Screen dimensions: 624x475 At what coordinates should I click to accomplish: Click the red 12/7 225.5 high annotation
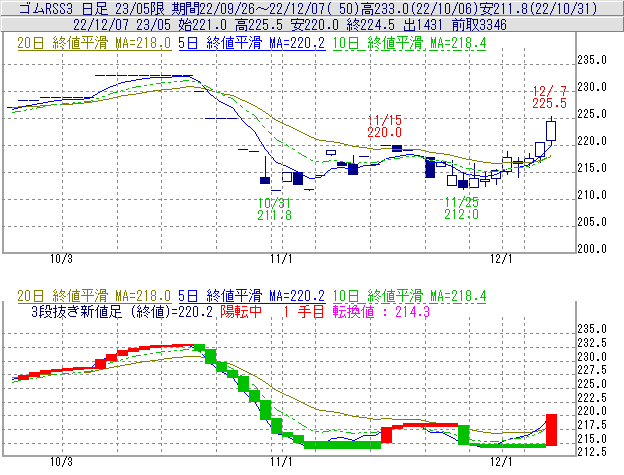[550, 97]
